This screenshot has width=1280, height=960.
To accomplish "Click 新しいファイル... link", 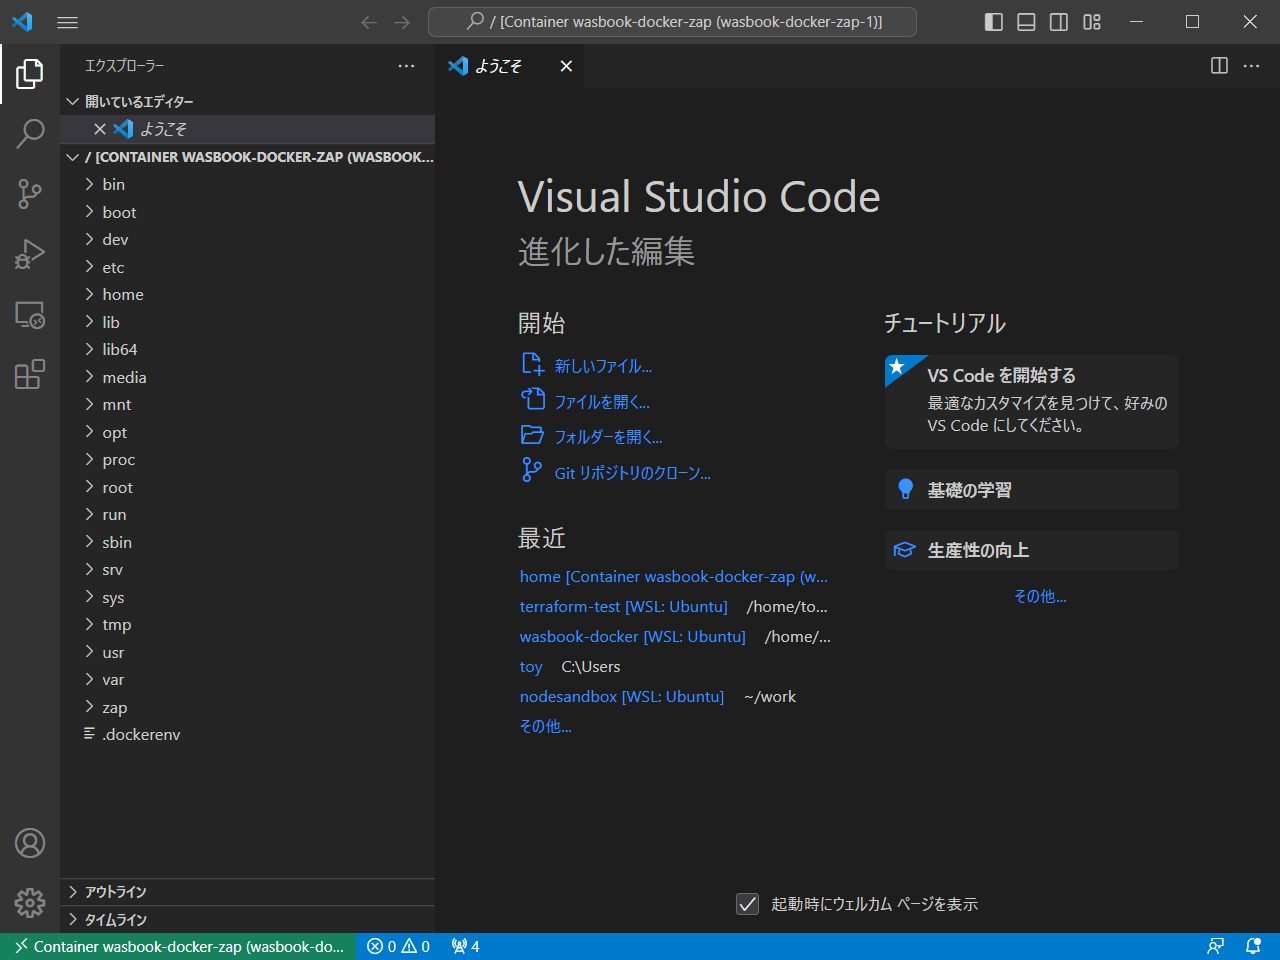I will click(x=603, y=366).
